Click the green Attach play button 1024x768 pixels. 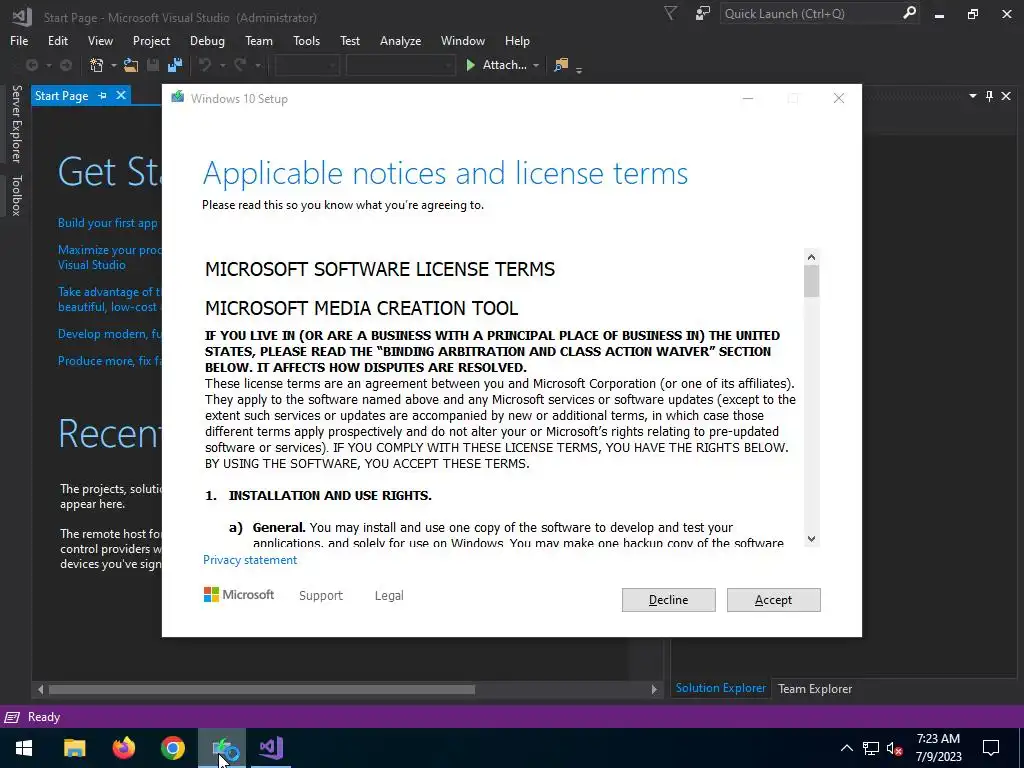[470, 65]
